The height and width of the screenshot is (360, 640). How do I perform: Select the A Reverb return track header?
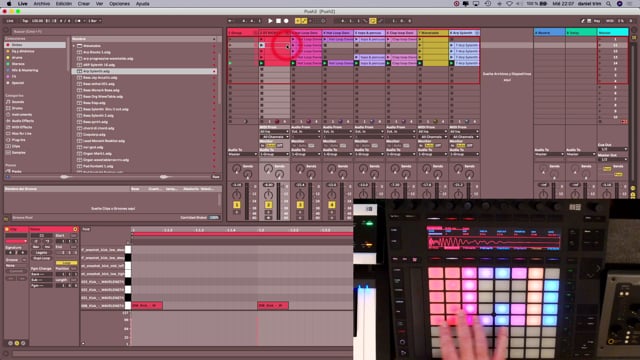549,33
